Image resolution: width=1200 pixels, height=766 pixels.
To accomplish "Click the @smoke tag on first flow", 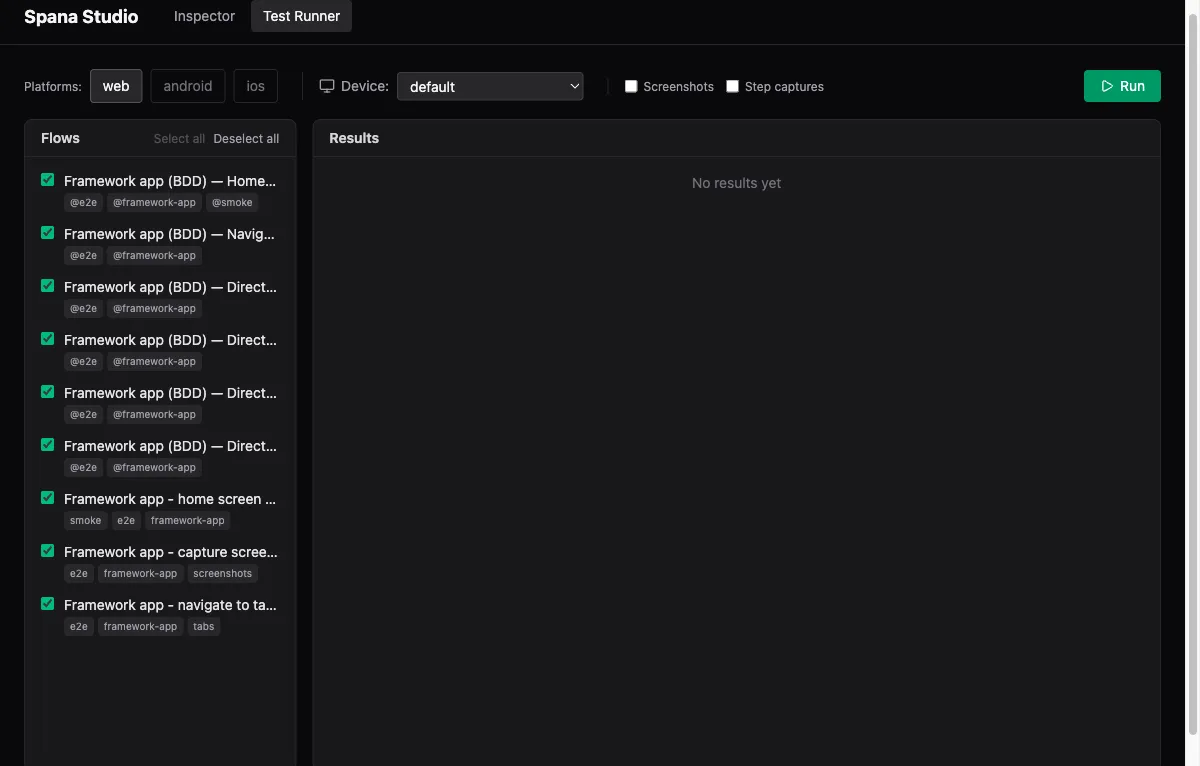I will click(x=232, y=203).
